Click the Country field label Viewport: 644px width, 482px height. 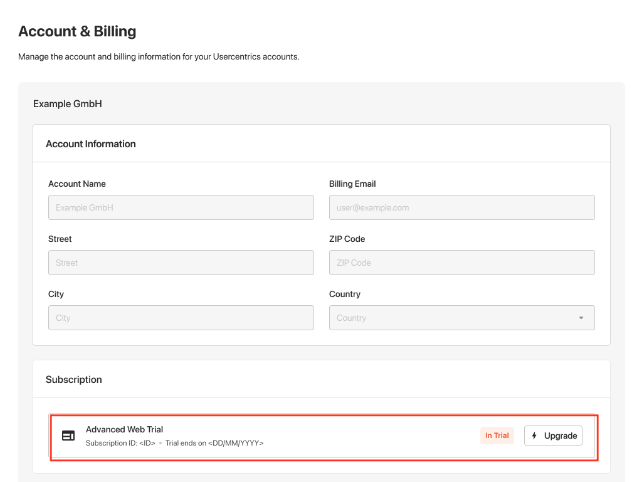pos(345,294)
